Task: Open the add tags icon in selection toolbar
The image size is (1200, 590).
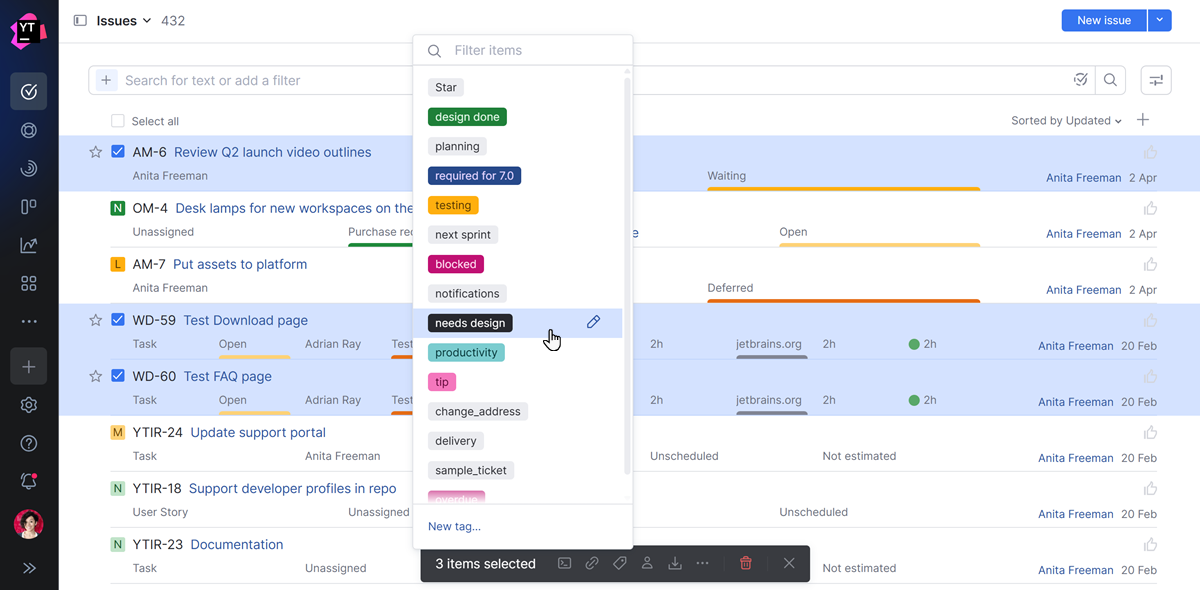Action: (619, 563)
